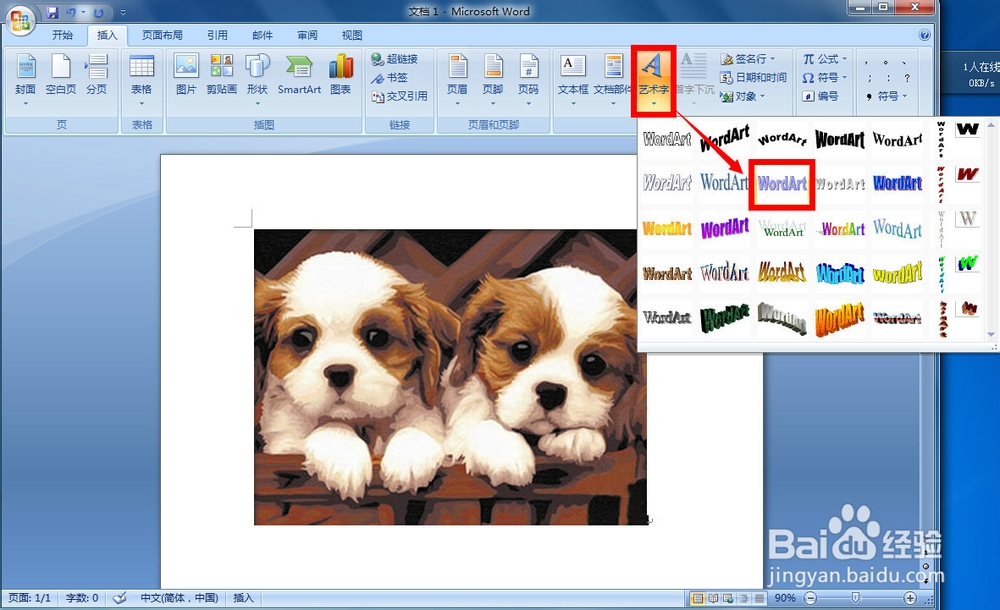1000x610 pixels.
Task: Switch to the 邮件 (Mailings) tab
Action: [x=262, y=35]
